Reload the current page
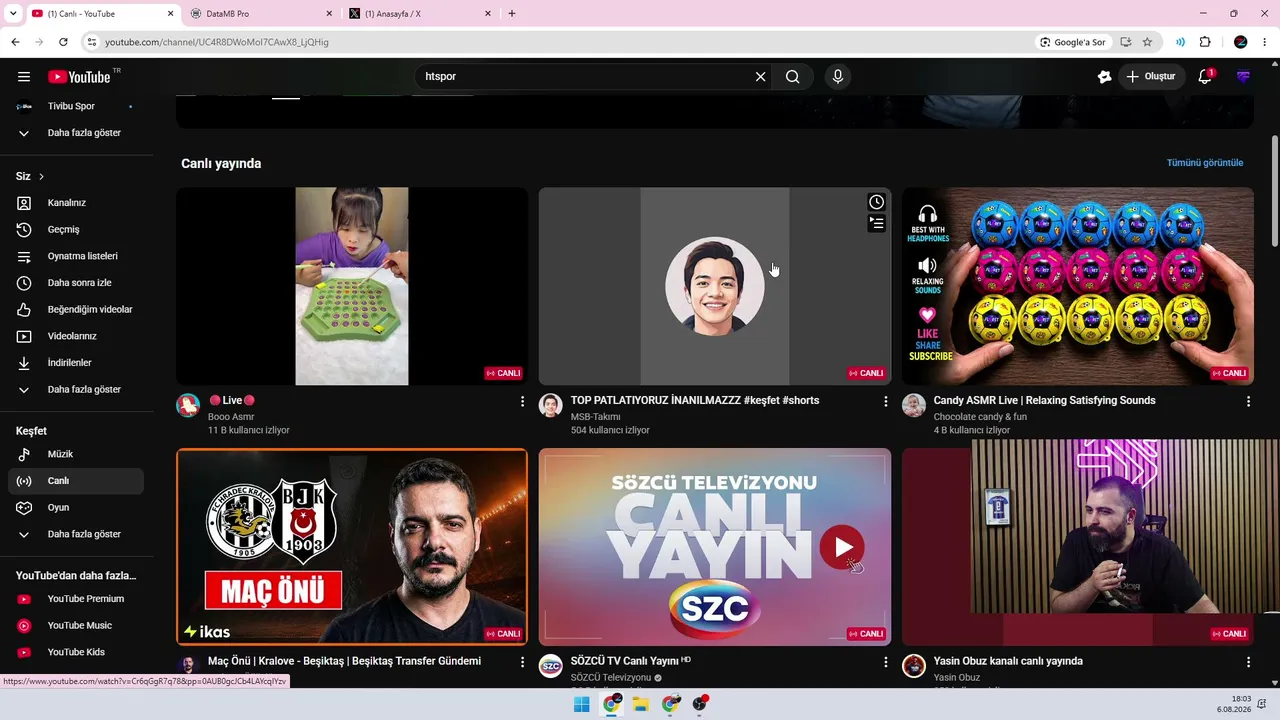The image size is (1280, 720). [63, 42]
